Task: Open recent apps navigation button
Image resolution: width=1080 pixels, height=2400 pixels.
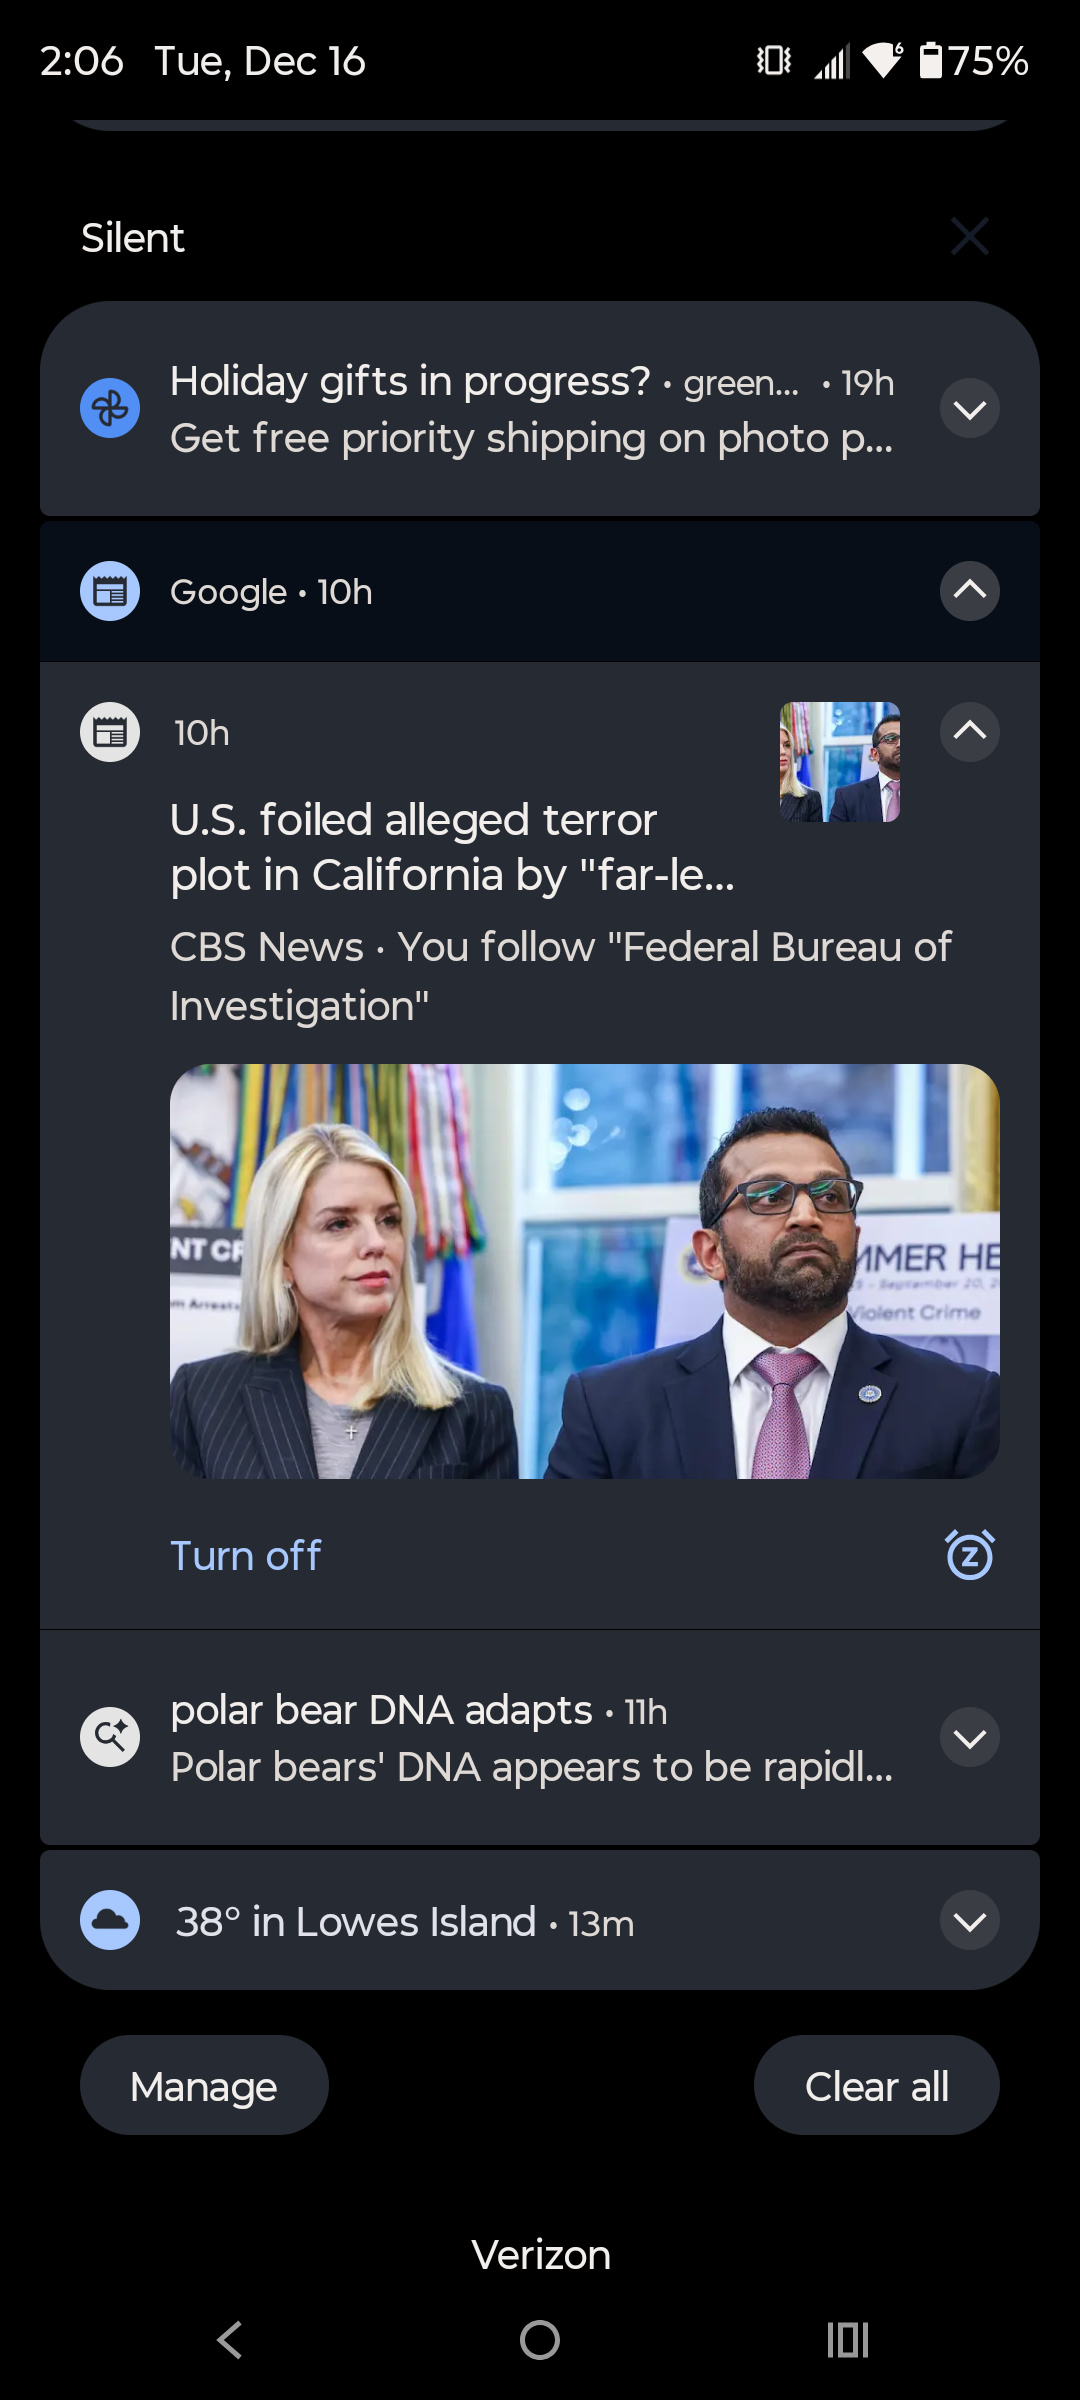Action: click(x=847, y=2340)
